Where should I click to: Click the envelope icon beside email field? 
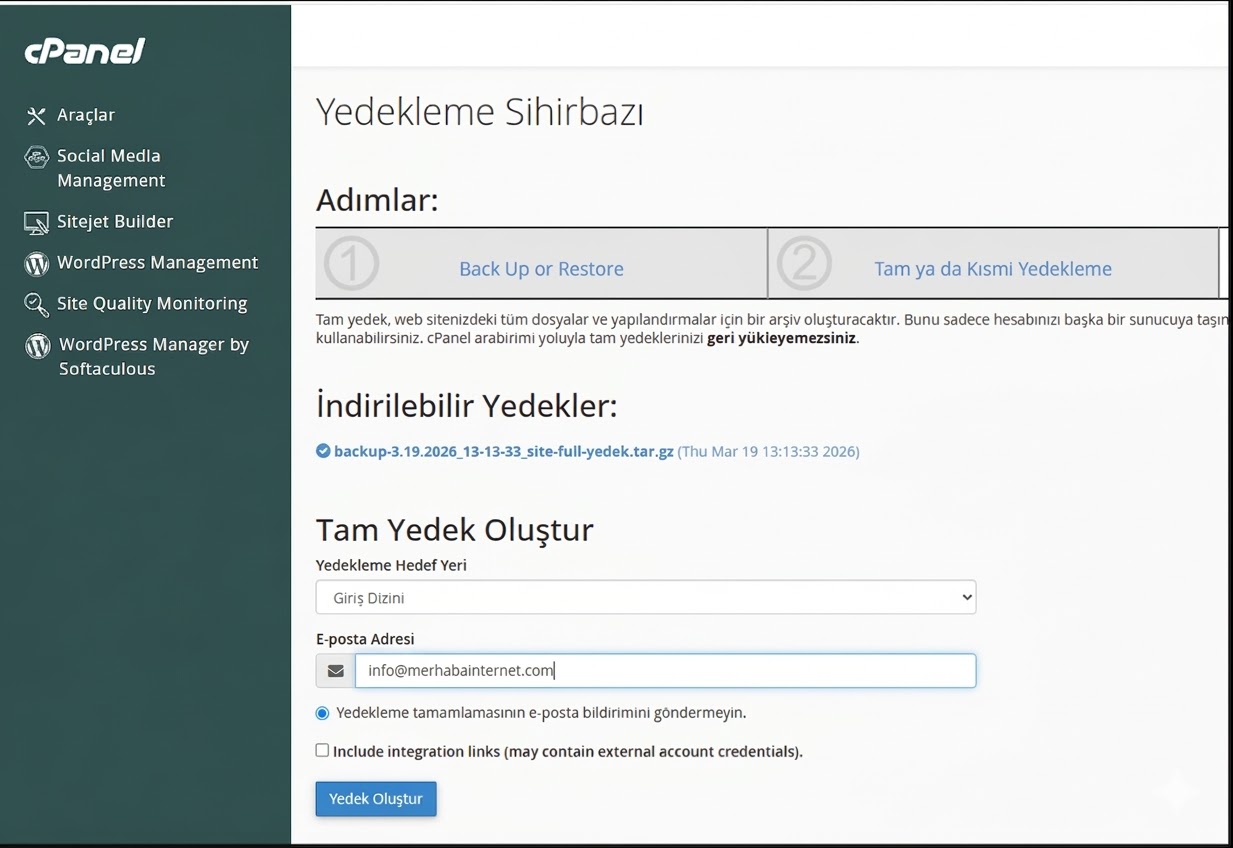(335, 671)
